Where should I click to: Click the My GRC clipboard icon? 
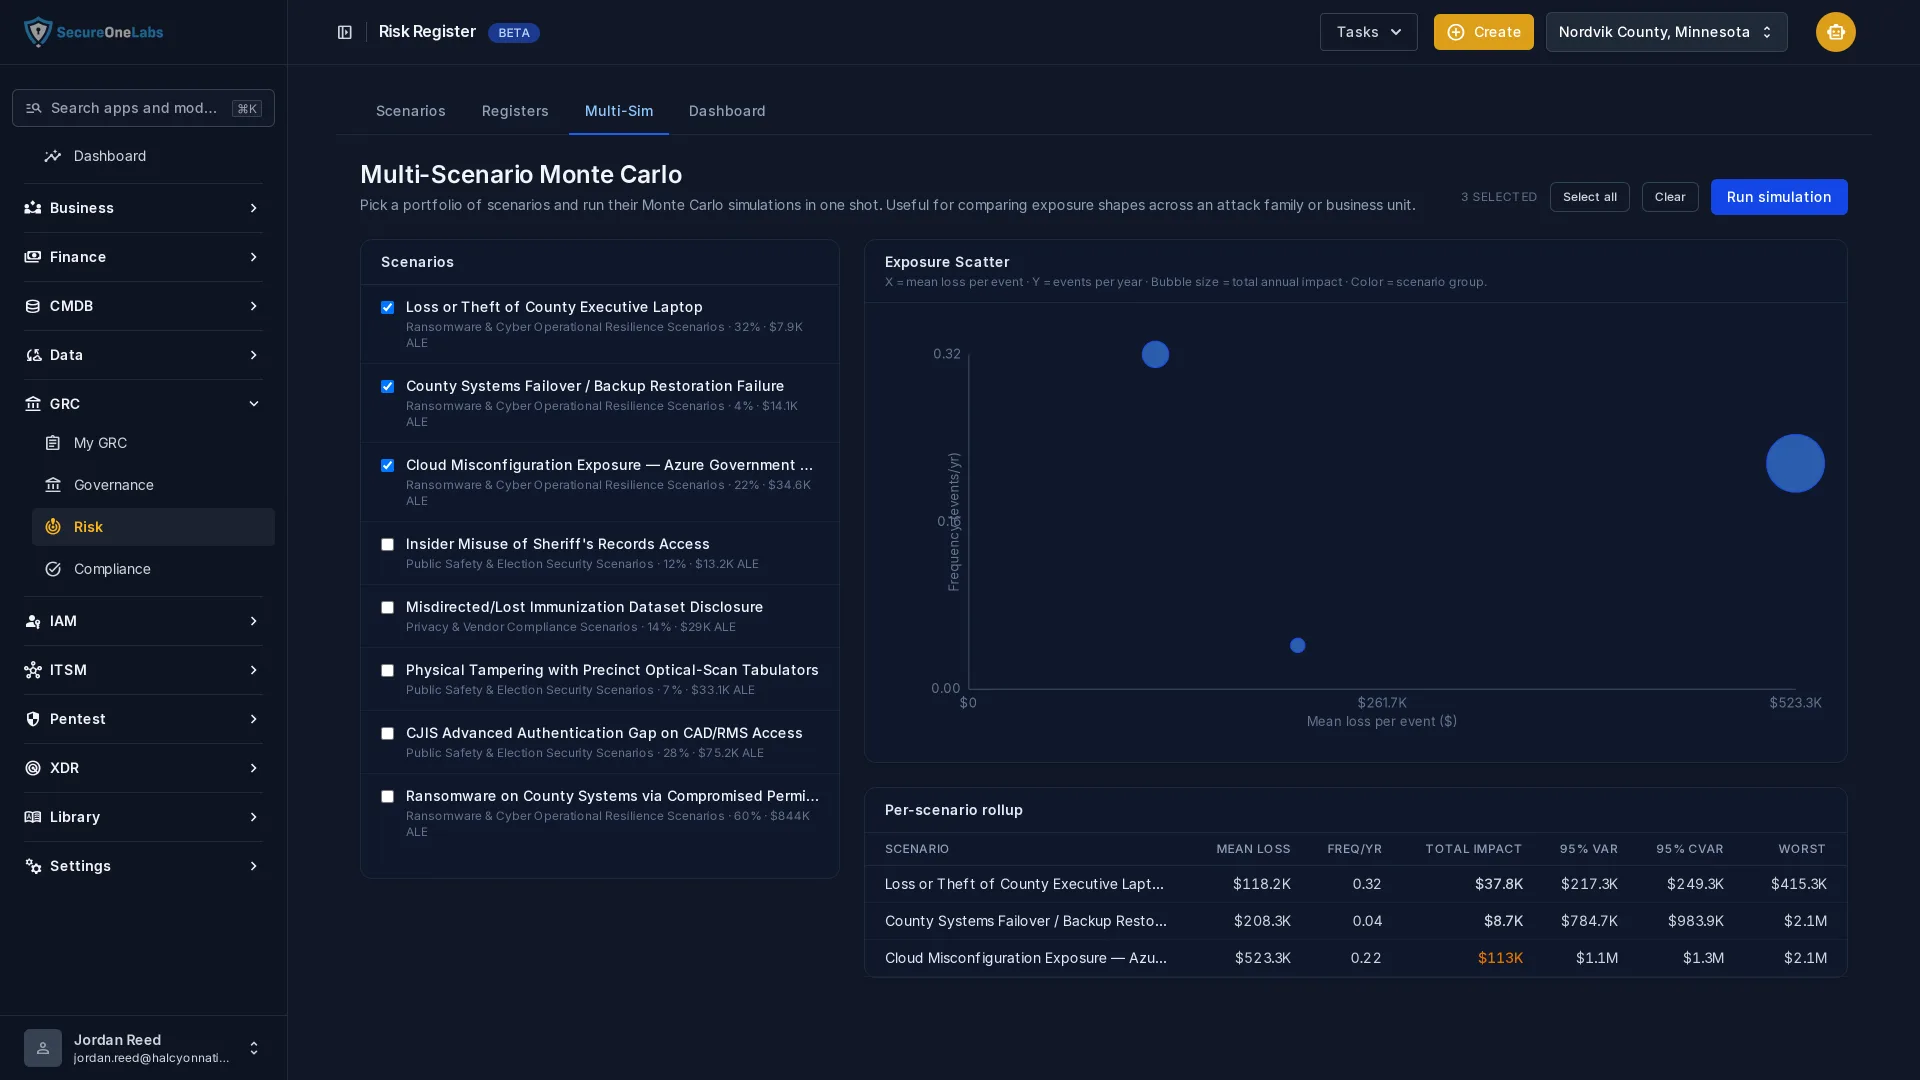pyautogui.click(x=53, y=443)
